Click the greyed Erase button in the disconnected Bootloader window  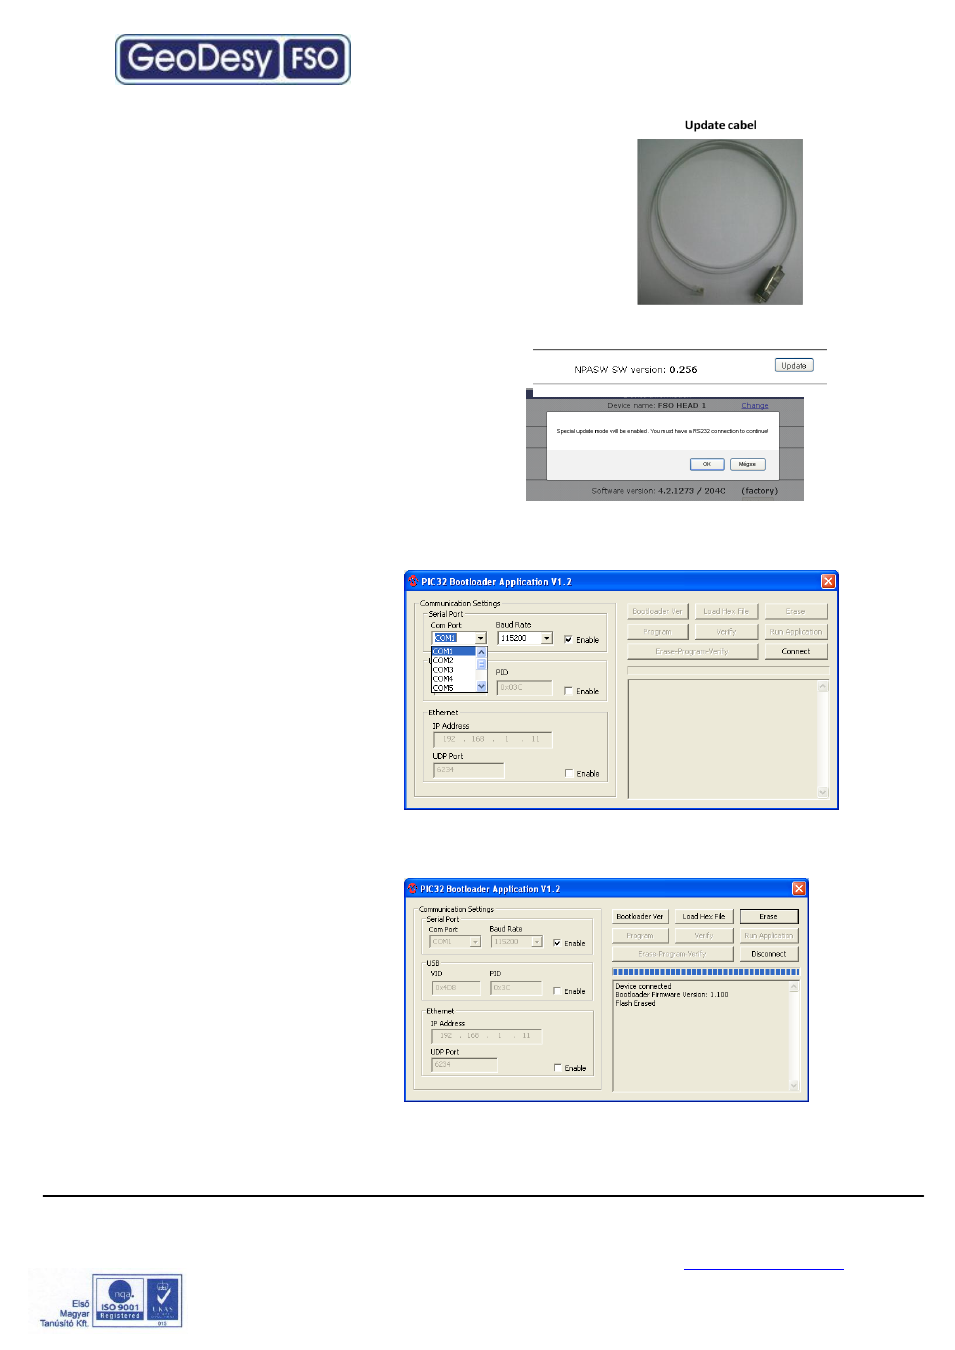pyautogui.click(x=796, y=611)
